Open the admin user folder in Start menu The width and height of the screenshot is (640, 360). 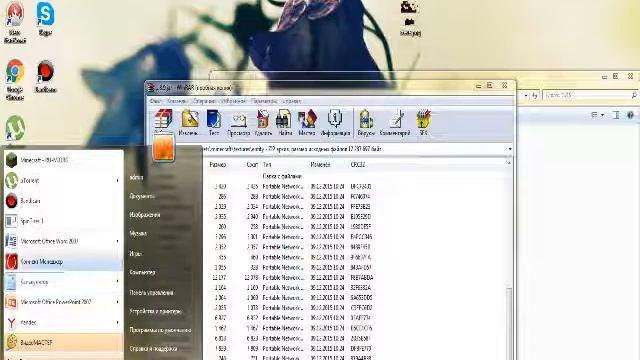click(x=136, y=177)
